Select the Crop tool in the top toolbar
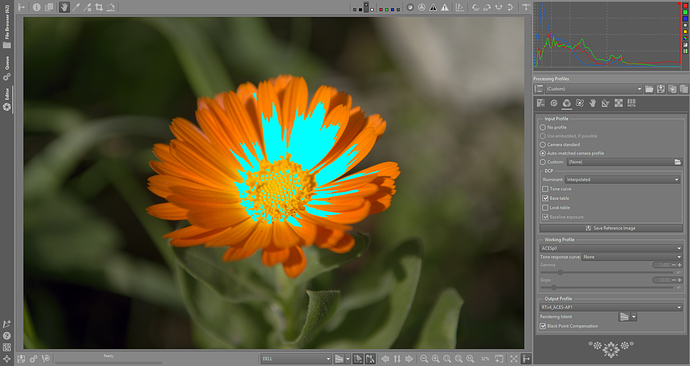The image size is (690, 366). (x=99, y=7)
